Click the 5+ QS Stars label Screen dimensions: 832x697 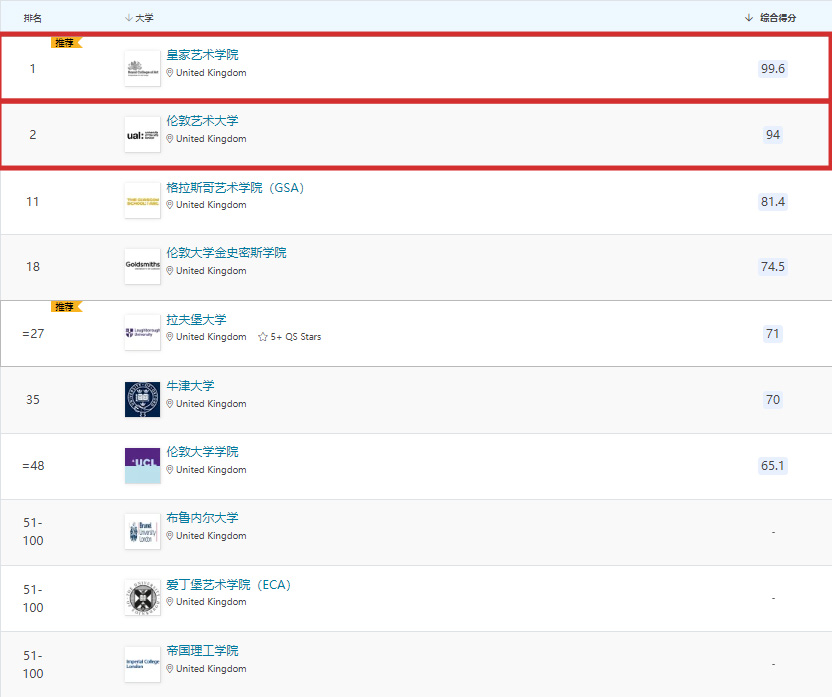coord(296,337)
